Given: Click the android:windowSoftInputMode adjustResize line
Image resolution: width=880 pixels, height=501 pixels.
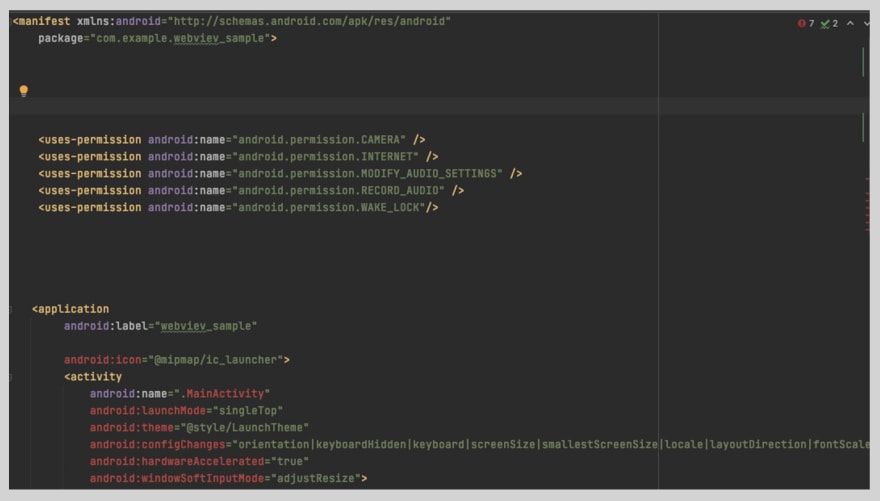Looking at the screenshot, I should 228,479.
